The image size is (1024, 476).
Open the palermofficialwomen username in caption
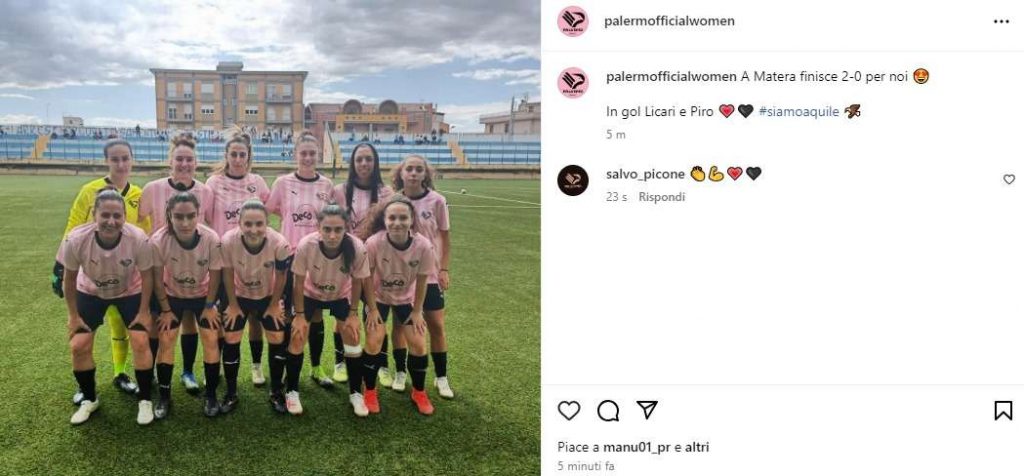[671, 76]
